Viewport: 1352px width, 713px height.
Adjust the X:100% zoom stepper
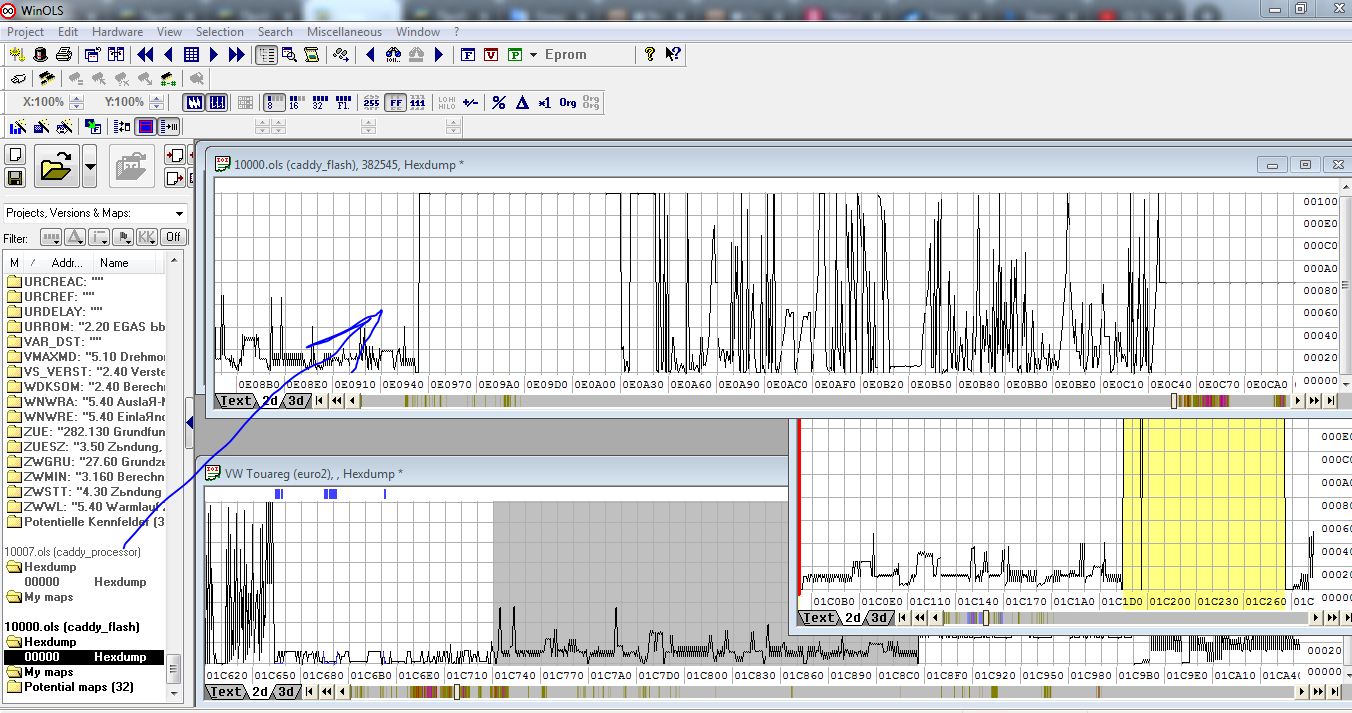77,102
